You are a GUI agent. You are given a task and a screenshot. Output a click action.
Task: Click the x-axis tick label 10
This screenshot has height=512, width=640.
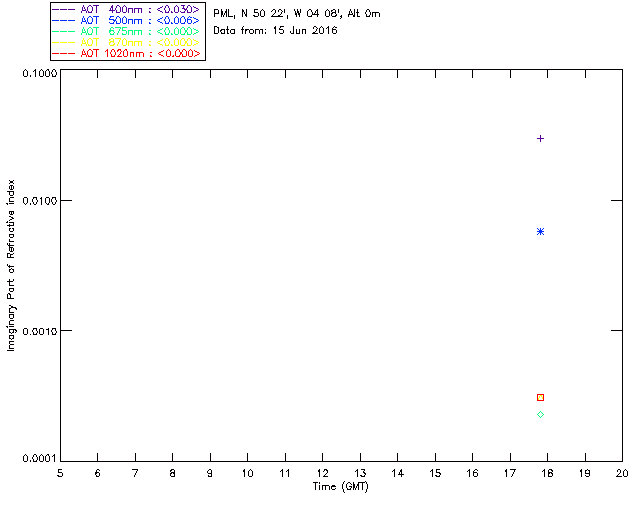(x=247, y=473)
